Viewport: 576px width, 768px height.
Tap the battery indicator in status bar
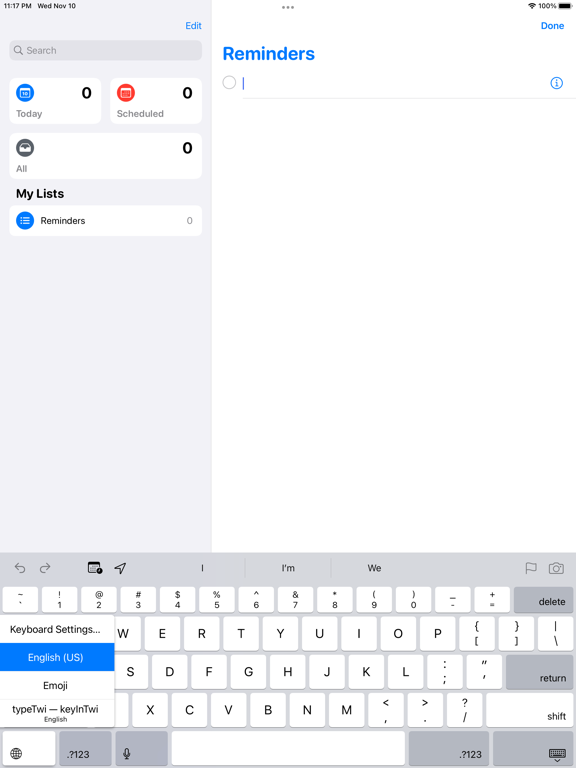click(x=565, y=6)
